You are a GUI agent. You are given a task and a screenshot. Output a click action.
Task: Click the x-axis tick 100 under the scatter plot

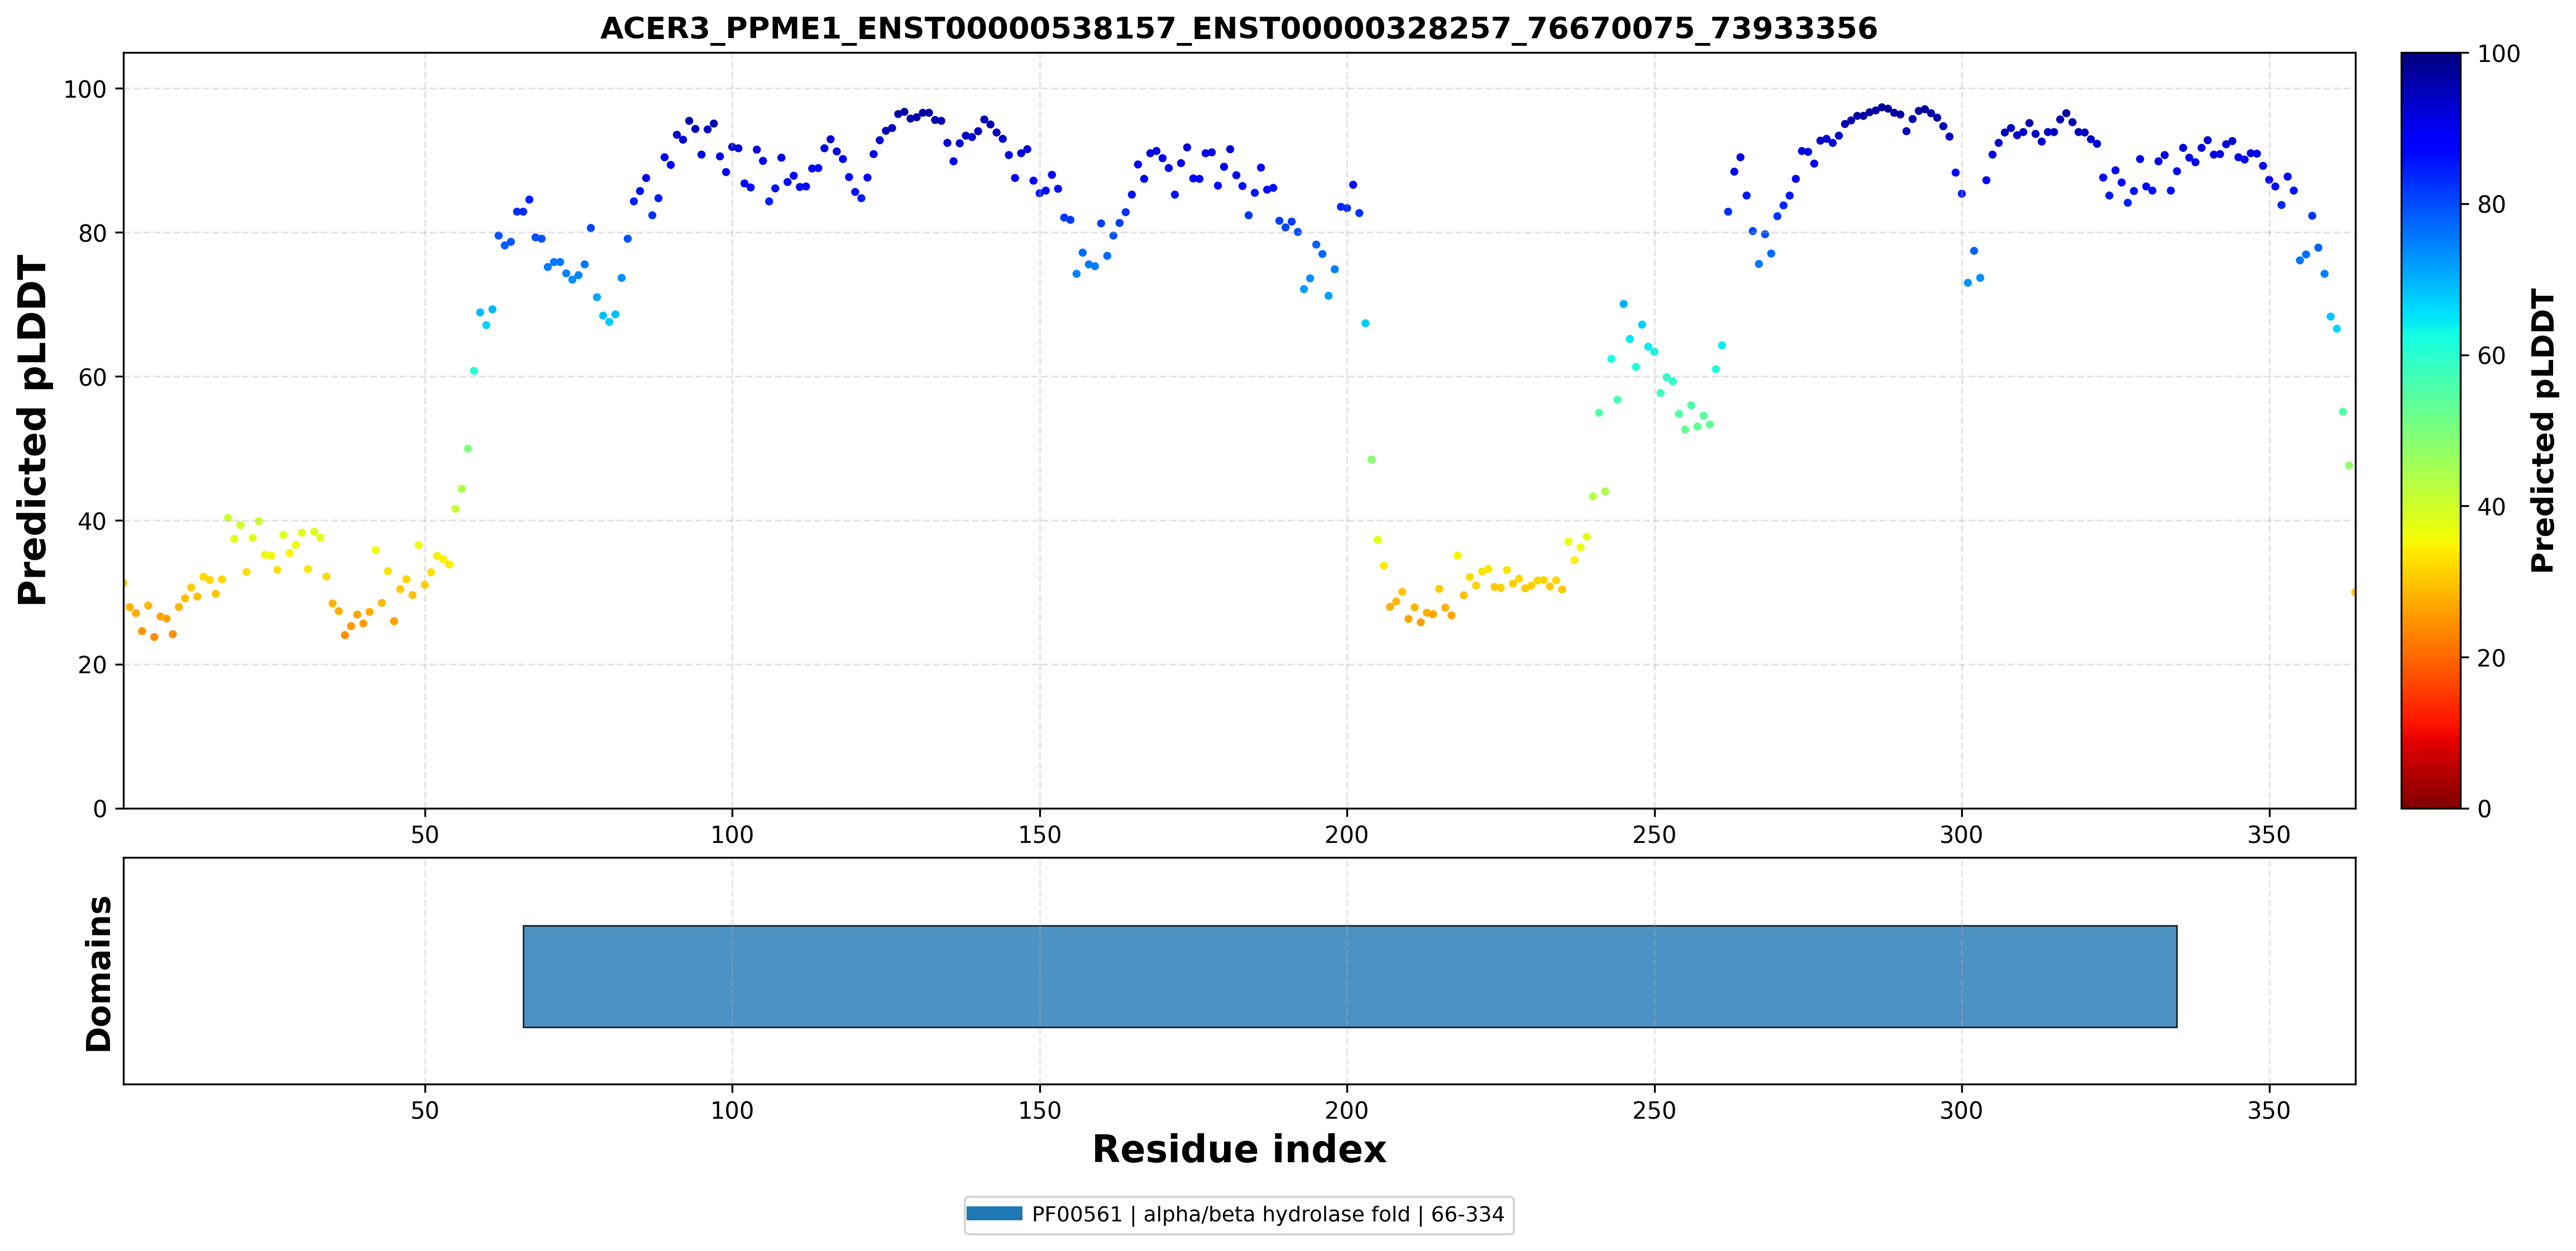tap(732, 834)
